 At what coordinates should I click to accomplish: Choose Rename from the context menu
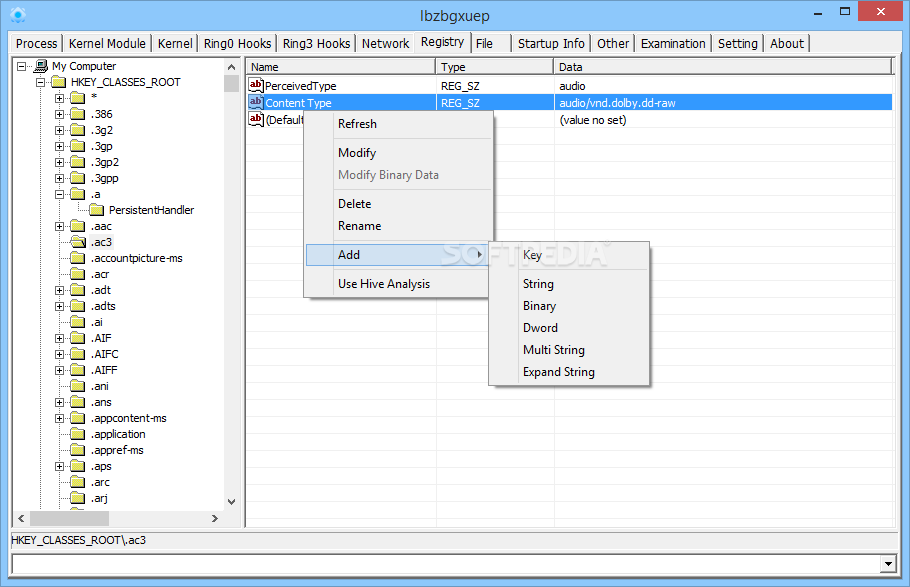399,226
